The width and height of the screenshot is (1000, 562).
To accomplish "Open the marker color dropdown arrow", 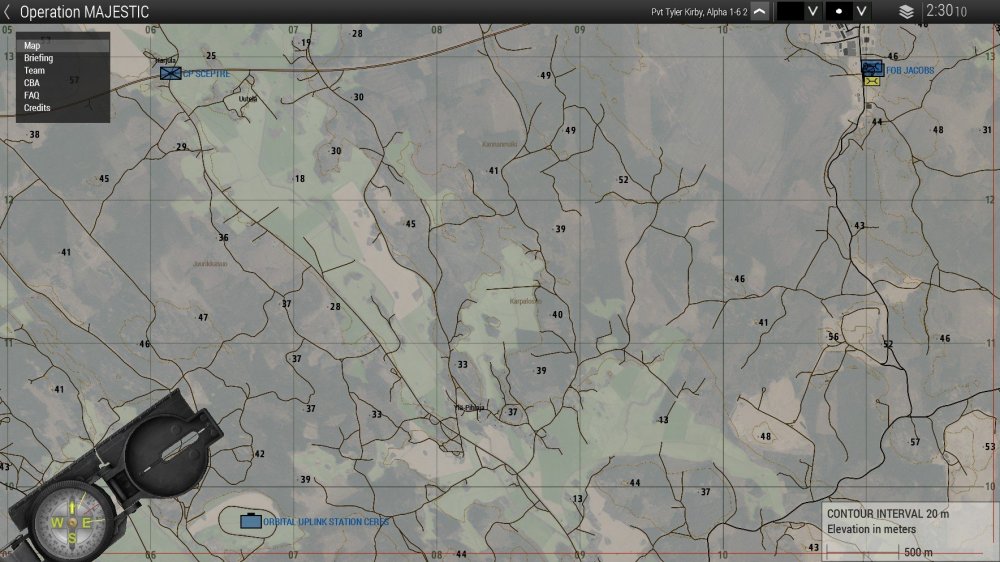I will coord(813,12).
